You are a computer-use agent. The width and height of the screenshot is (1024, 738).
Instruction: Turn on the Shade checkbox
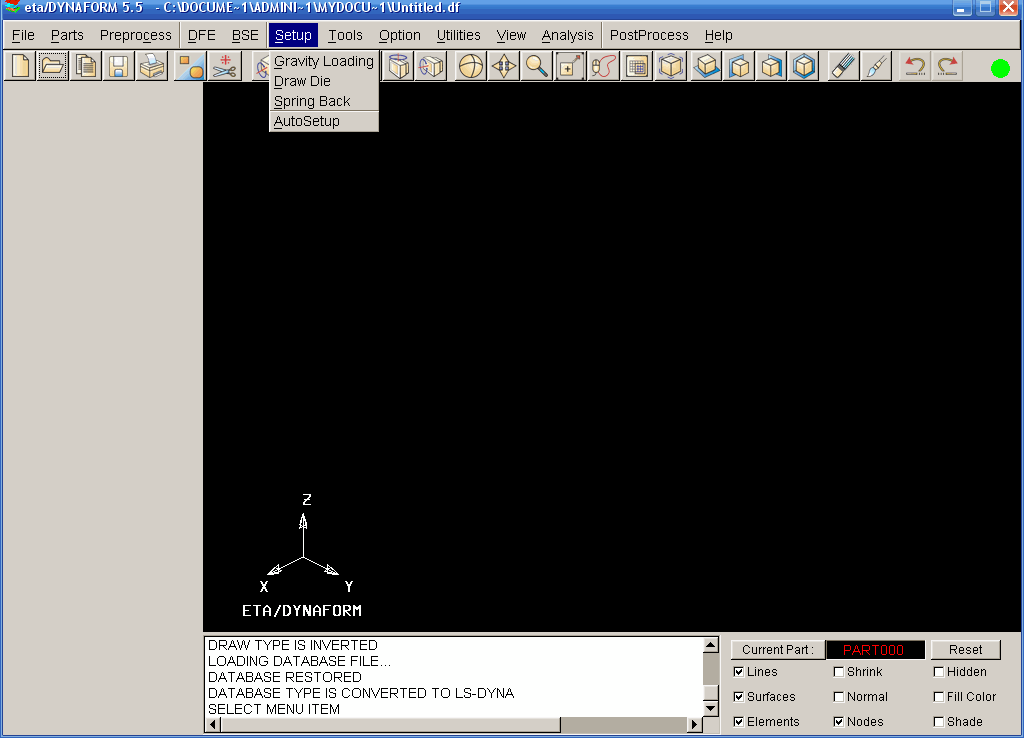tap(938, 722)
